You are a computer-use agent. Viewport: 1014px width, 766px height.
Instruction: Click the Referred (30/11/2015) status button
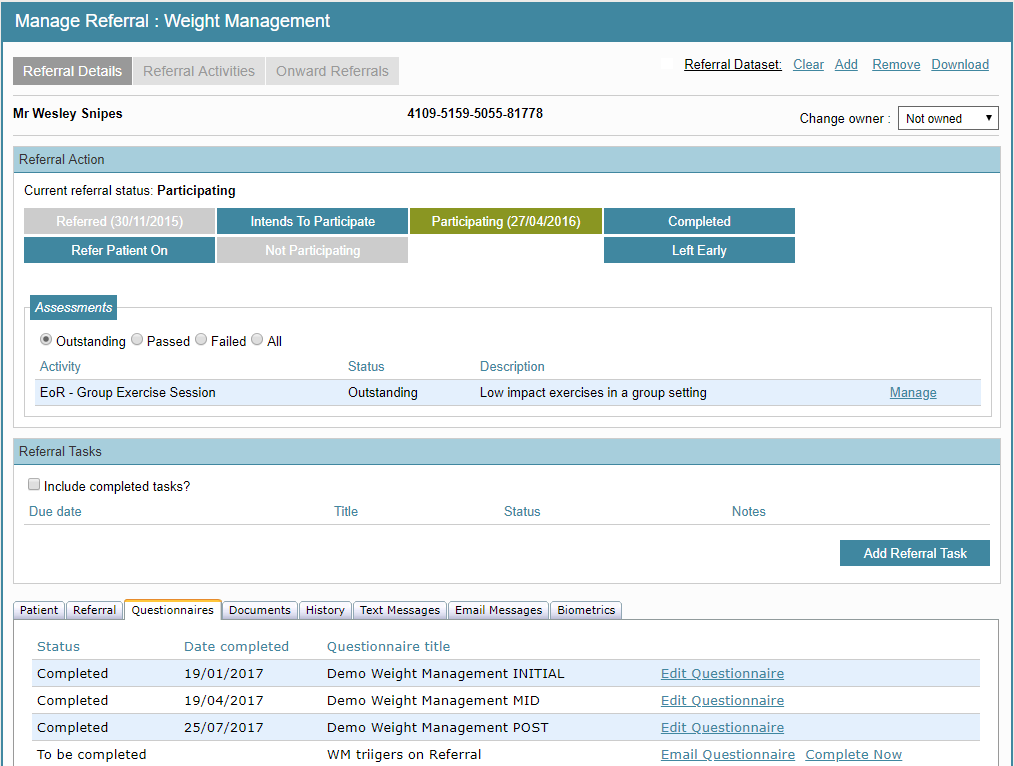120,221
